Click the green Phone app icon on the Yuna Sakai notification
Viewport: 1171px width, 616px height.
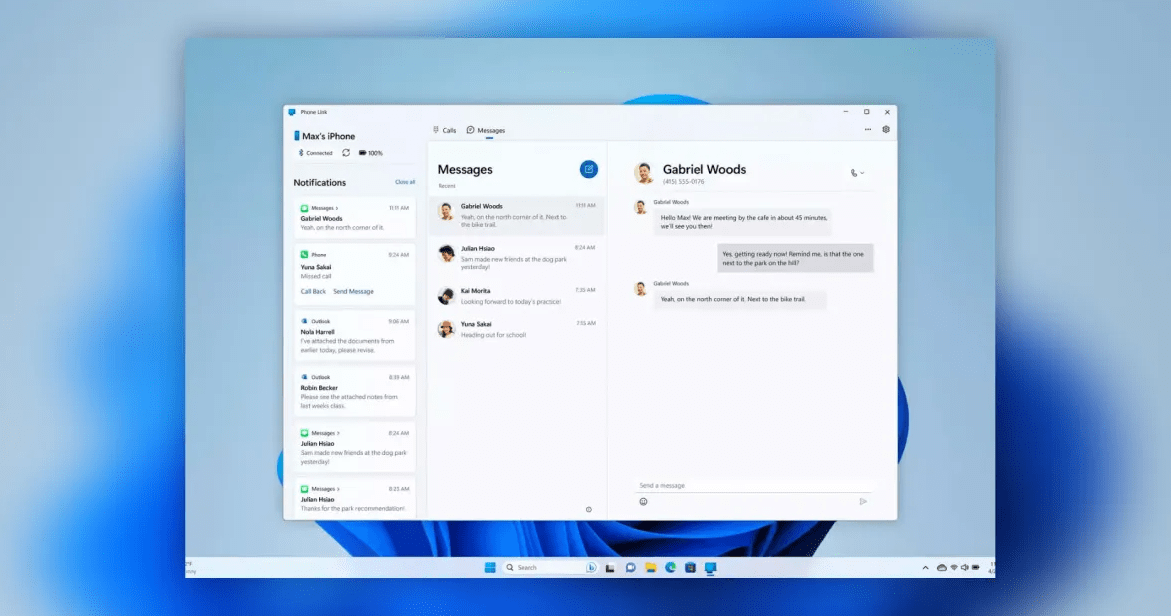click(304, 255)
